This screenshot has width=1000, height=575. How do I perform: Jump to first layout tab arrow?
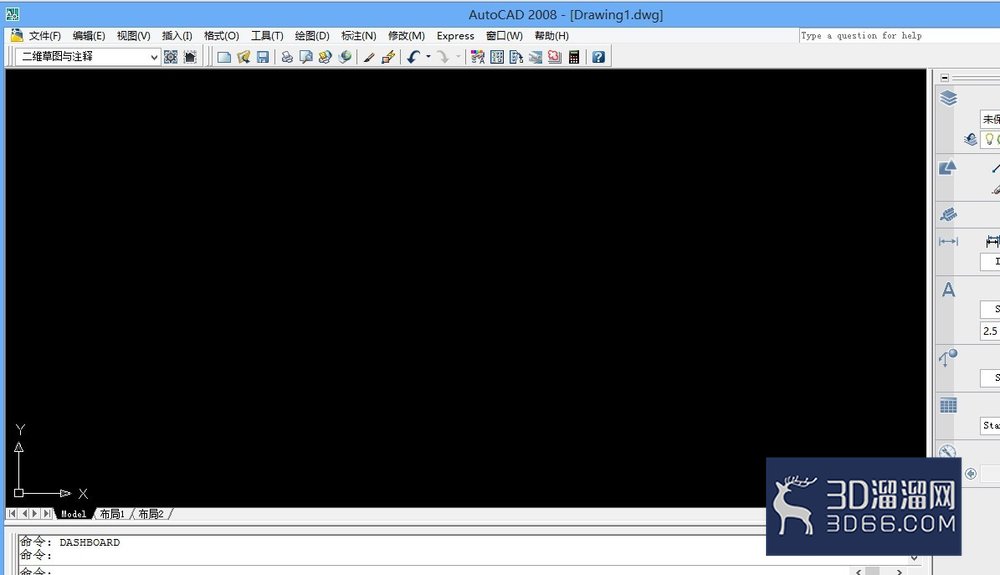click(x=12, y=513)
